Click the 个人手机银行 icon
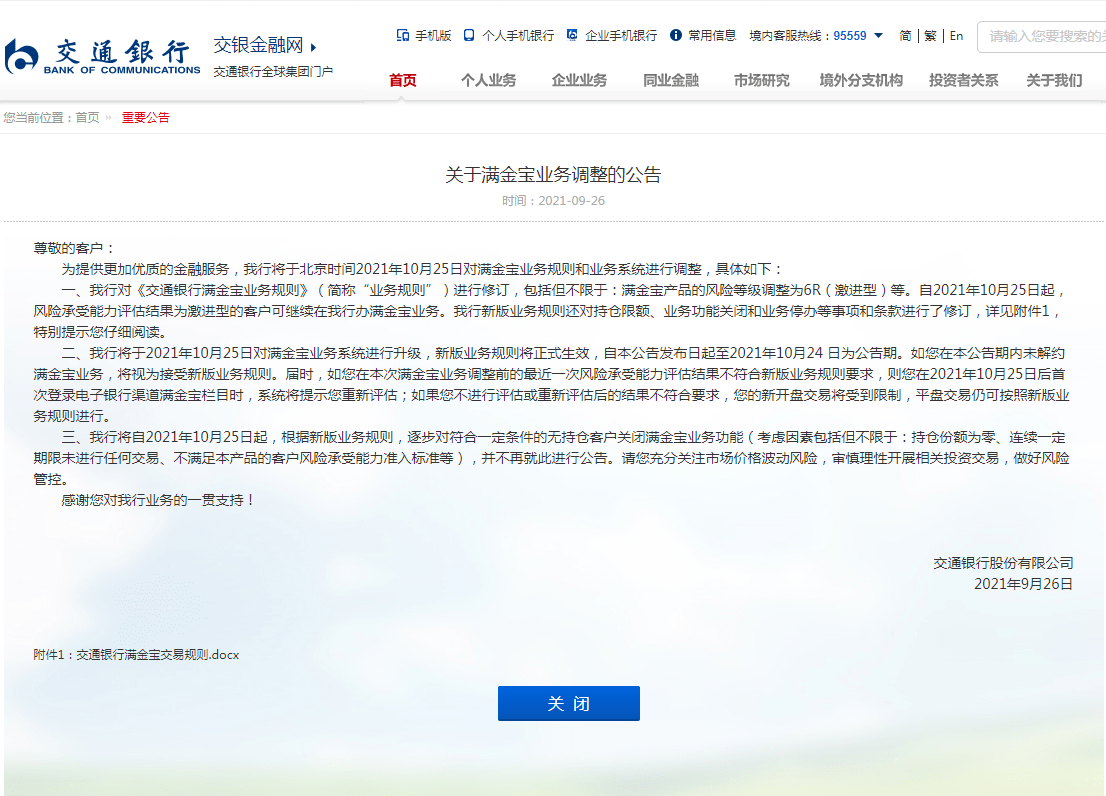This screenshot has width=1106, height=796. tap(469, 35)
